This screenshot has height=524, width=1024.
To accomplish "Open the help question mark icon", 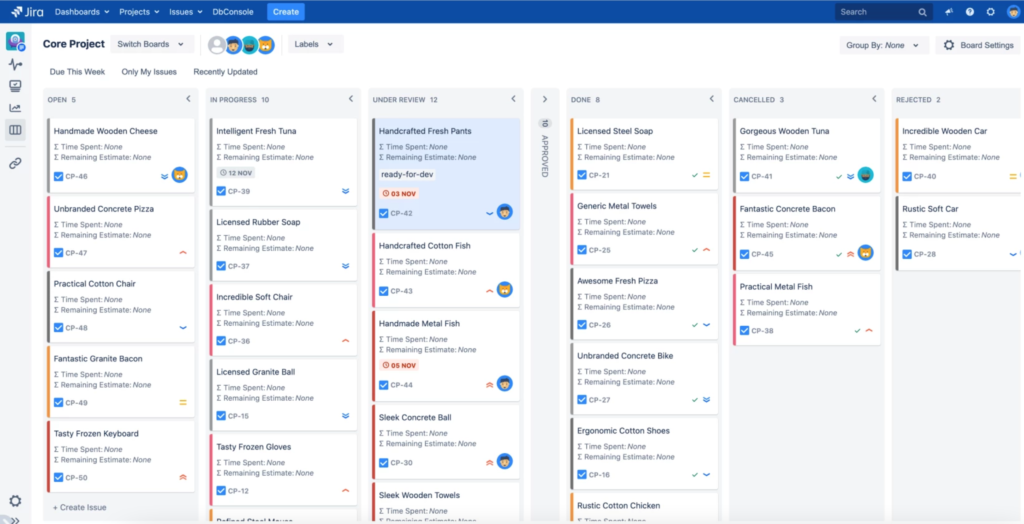I will click(x=970, y=12).
